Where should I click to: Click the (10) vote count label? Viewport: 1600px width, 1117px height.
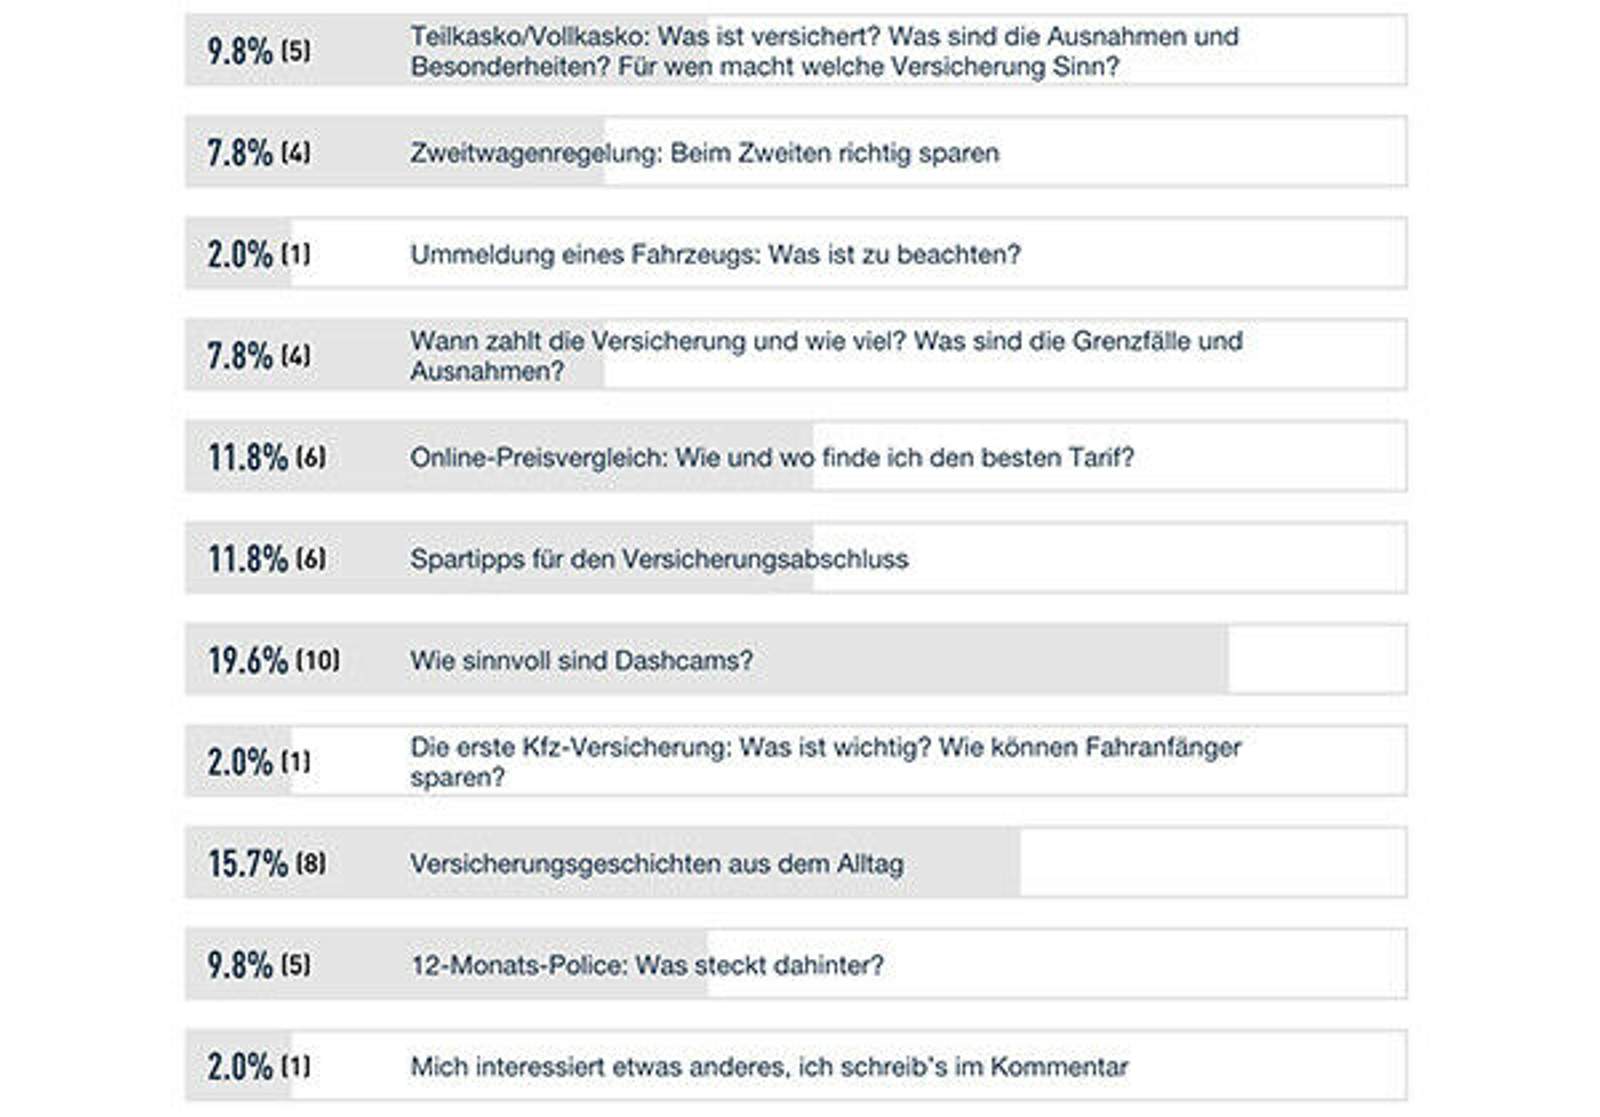317,660
